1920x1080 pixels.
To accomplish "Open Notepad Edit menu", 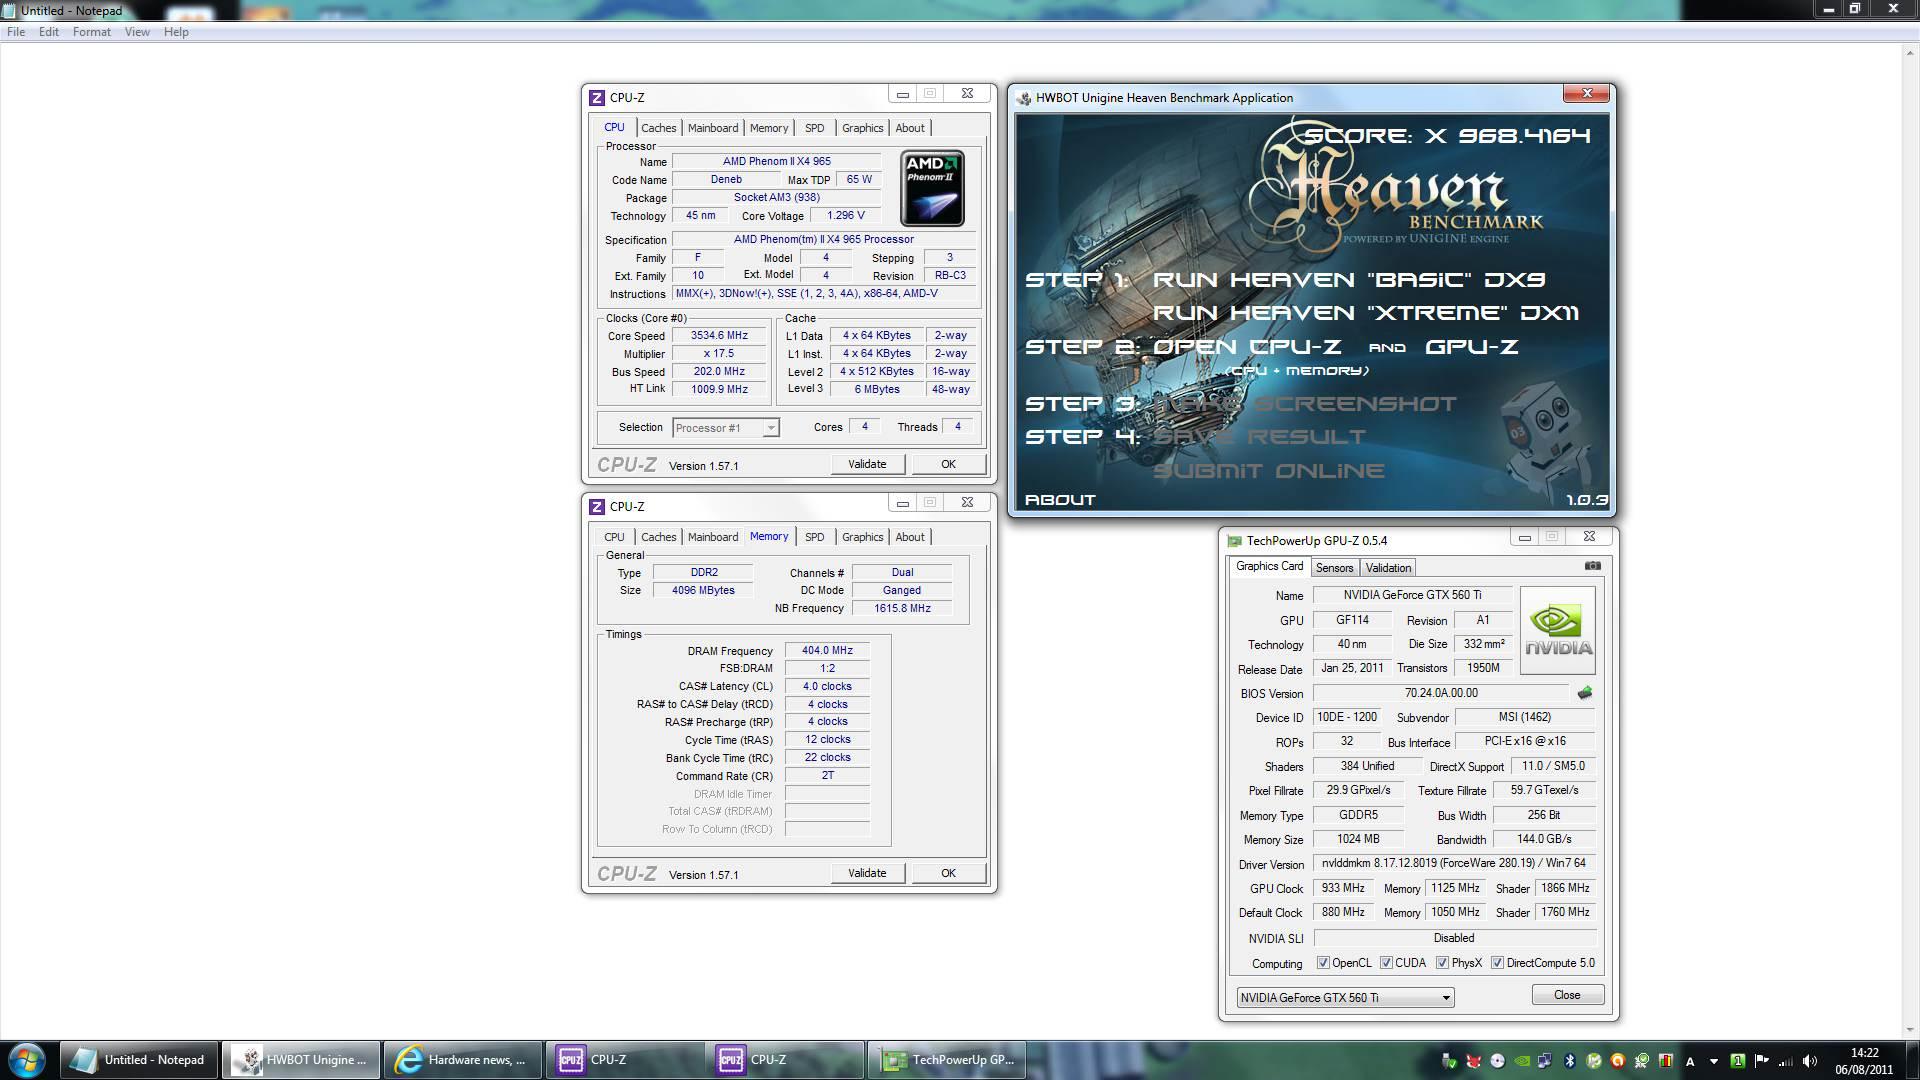I will point(49,32).
